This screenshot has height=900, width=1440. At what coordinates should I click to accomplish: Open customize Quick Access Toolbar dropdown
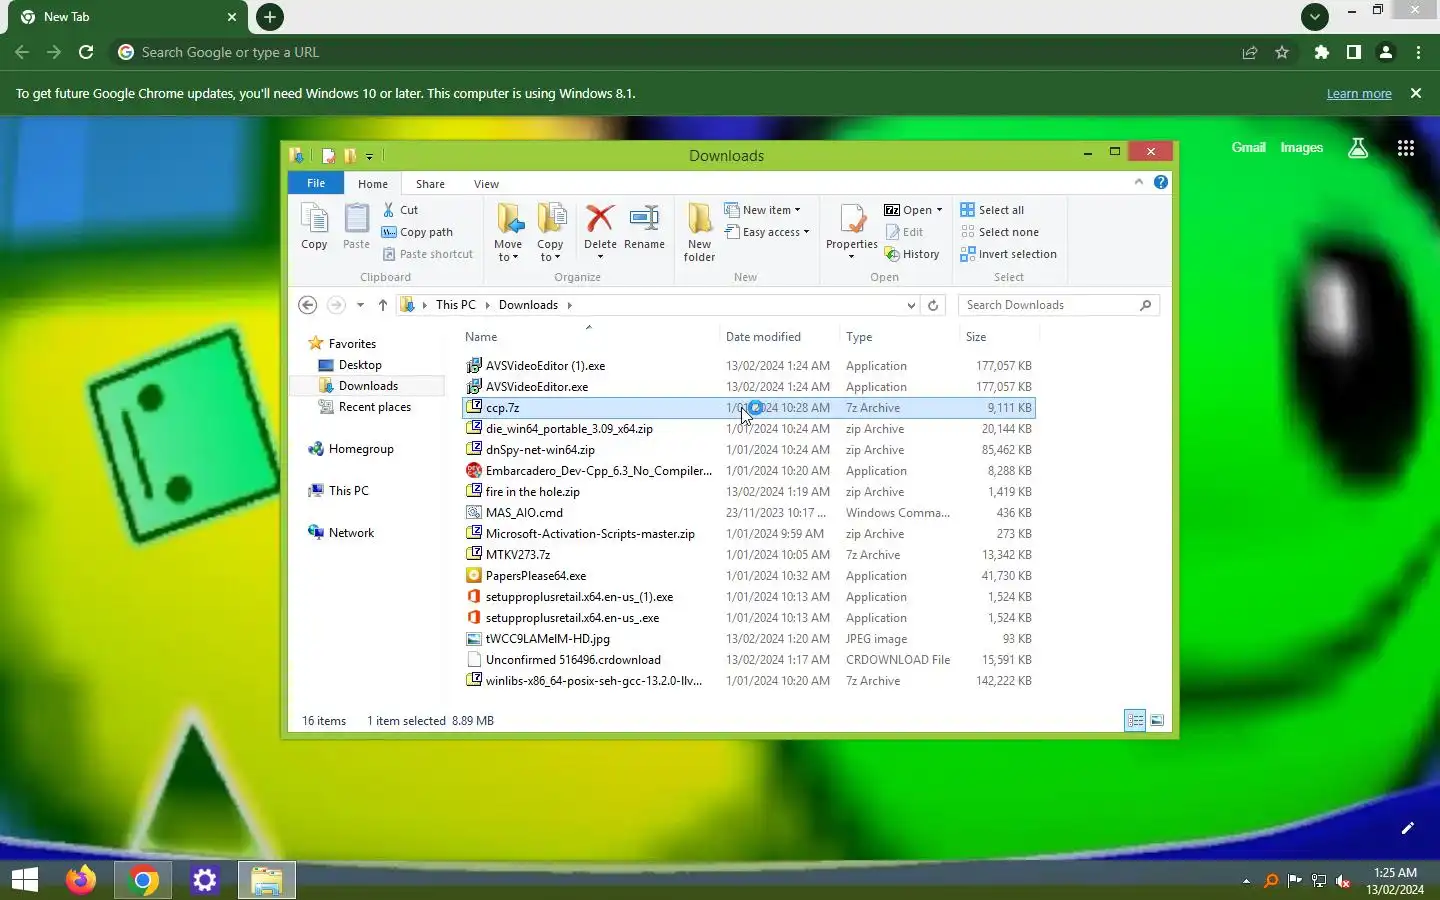[370, 156]
